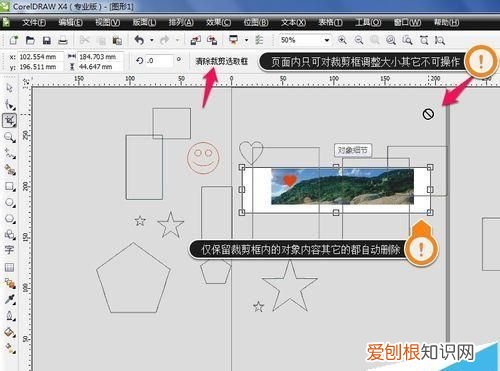Click the width field 184.703 mm
This screenshot has width=500, height=371.
(100, 57)
